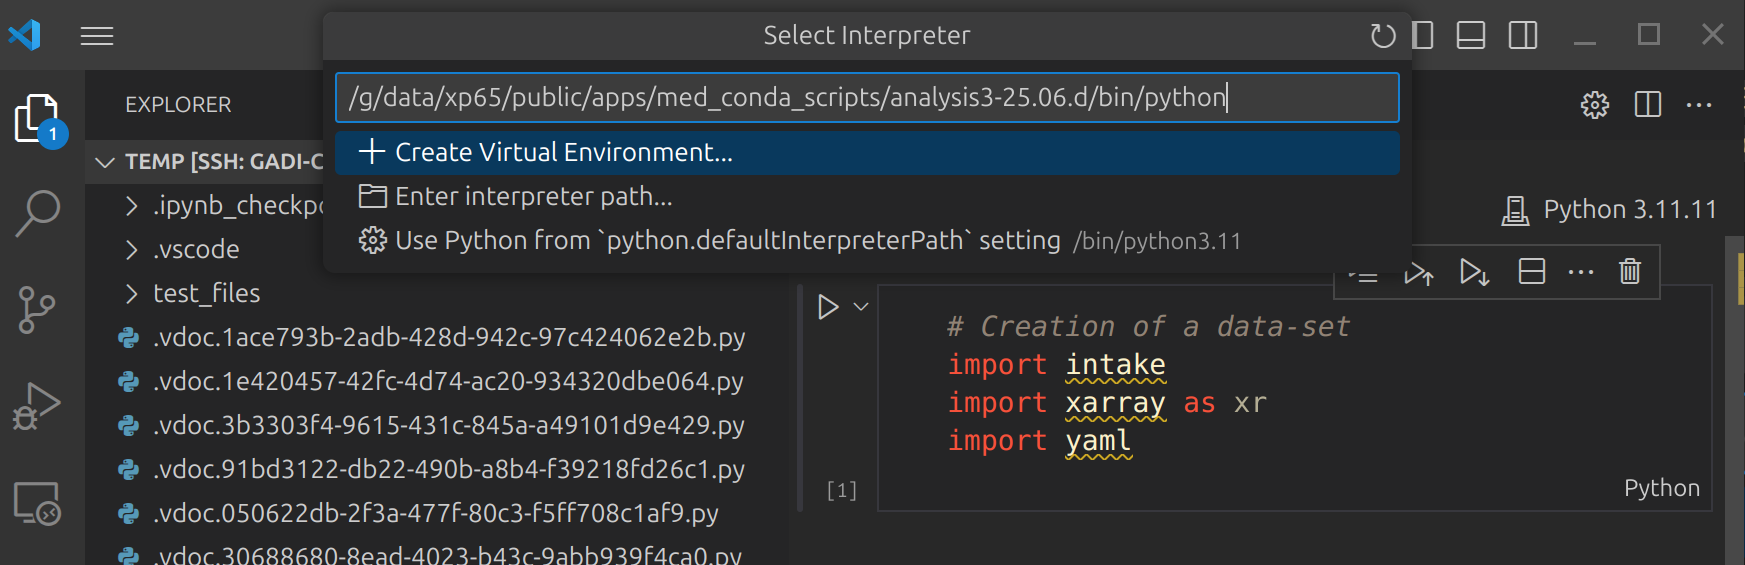Toggle the bottom panel layout icon
Viewport: 1745px width, 565px height.
pyautogui.click(x=1471, y=36)
